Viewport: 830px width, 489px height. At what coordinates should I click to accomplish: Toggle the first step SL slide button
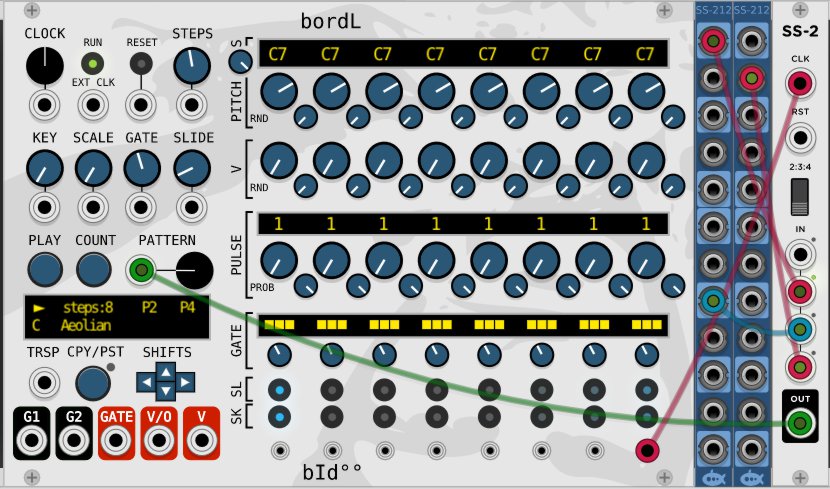click(280, 390)
